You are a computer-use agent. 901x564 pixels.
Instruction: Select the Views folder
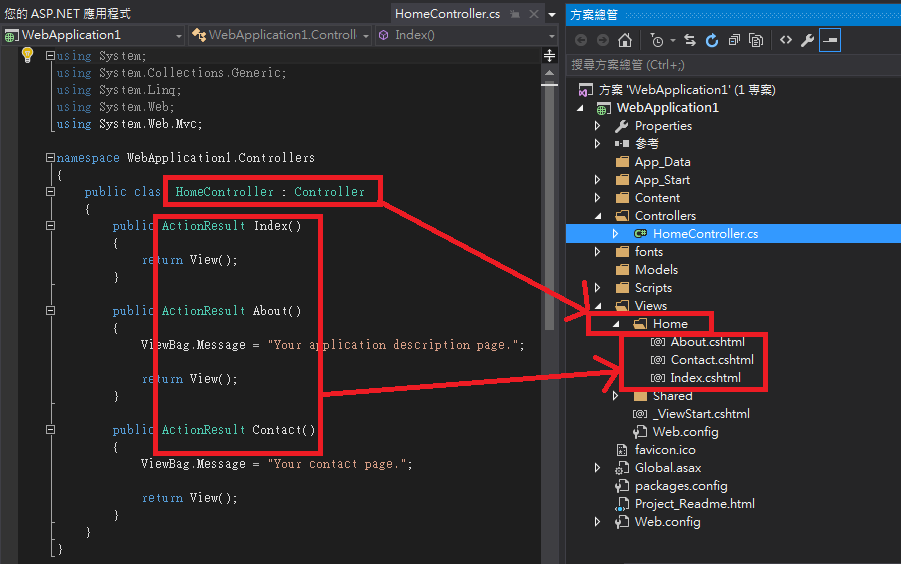coord(650,306)
